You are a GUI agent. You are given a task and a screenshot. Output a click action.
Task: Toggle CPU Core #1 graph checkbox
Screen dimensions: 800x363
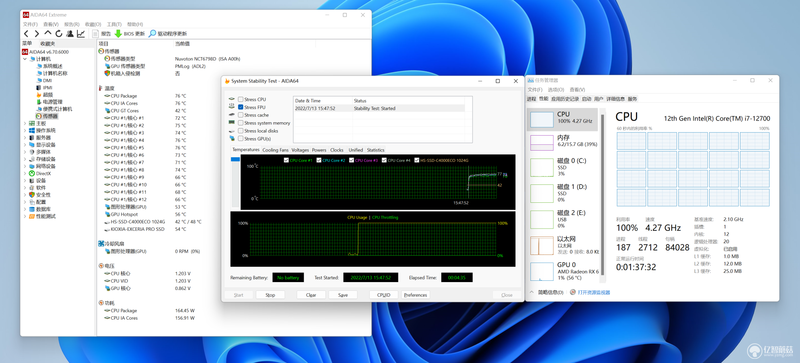(286, 160)
